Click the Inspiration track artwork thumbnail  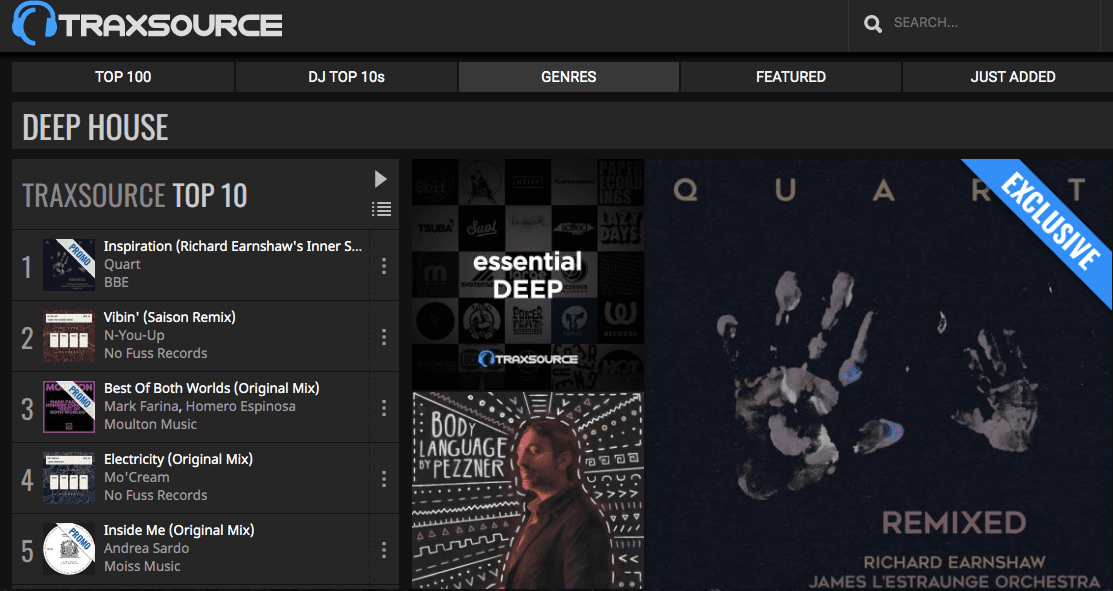pos(69,265)
